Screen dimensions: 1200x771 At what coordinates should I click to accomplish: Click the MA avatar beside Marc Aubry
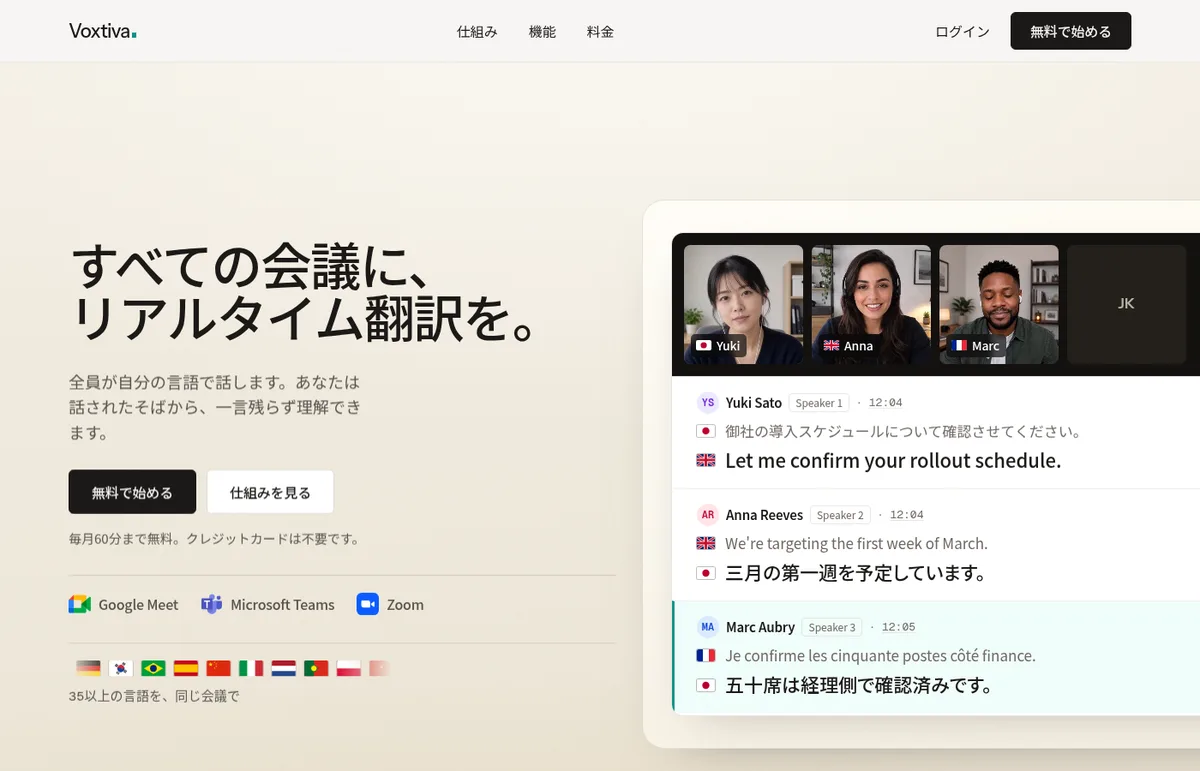coord(708,627)
